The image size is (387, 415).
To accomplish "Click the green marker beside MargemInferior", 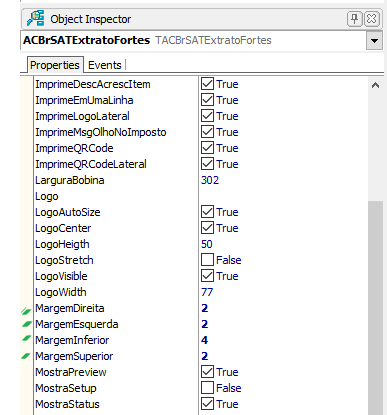I will 26,339.
